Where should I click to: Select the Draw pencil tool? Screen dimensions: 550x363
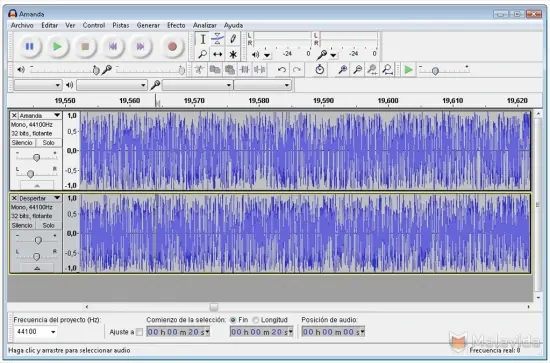point(233,39)
